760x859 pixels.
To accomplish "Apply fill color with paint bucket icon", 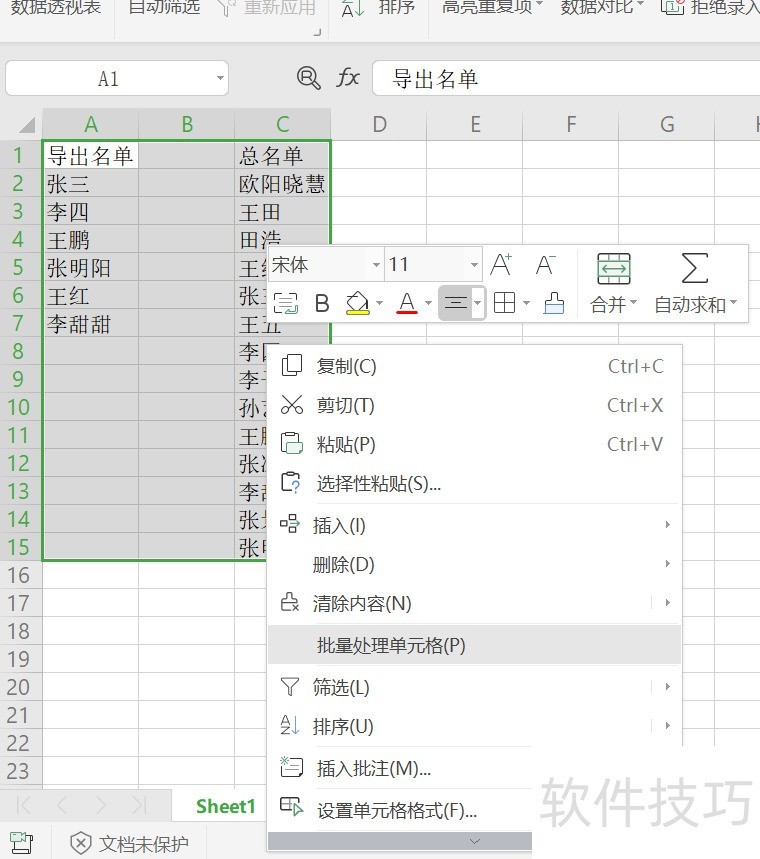I will [357, 303].
